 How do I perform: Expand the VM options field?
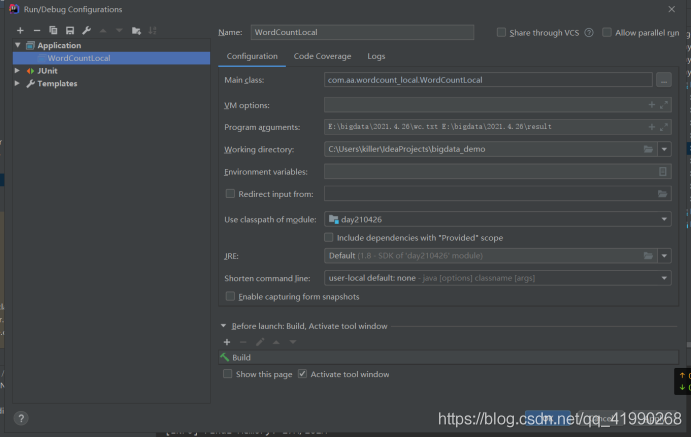point(664,105)
